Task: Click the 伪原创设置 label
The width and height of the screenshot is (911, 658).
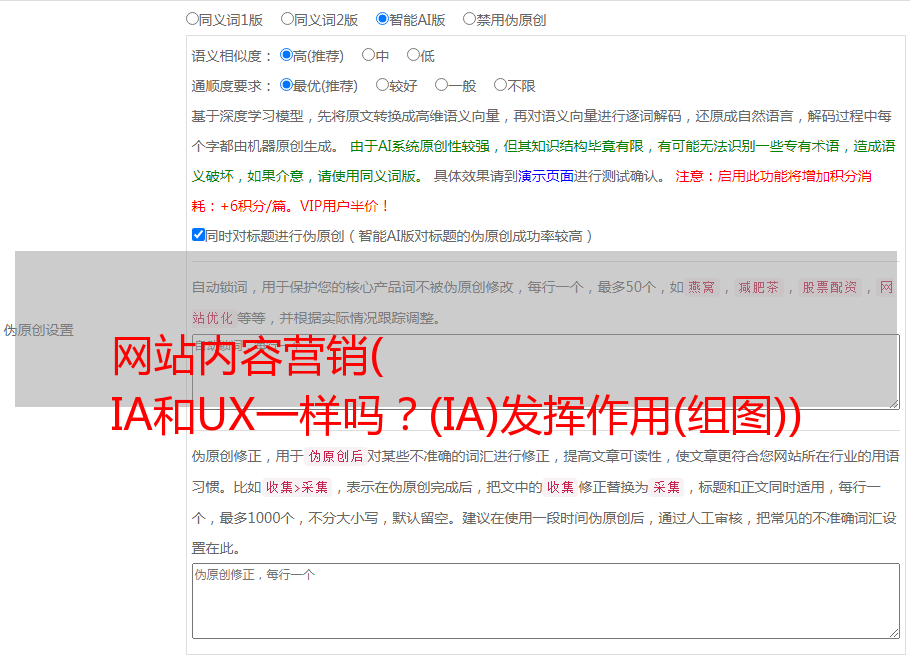Action: (39, 330)
